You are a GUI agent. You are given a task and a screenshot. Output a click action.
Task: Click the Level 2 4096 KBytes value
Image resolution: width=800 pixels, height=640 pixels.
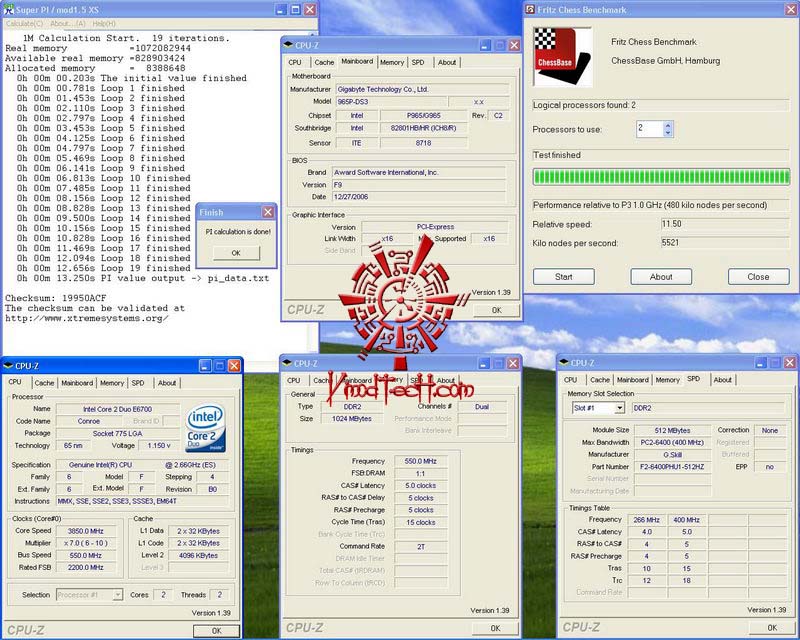[198, 555]
